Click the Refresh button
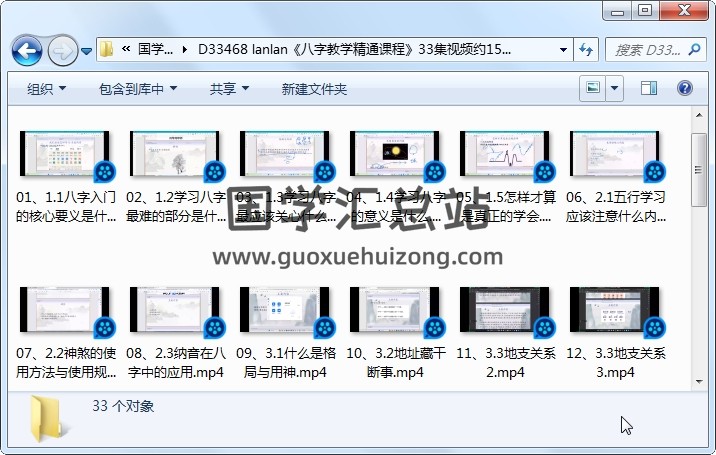This screenshot has width=716, height=455. [586, 49]
